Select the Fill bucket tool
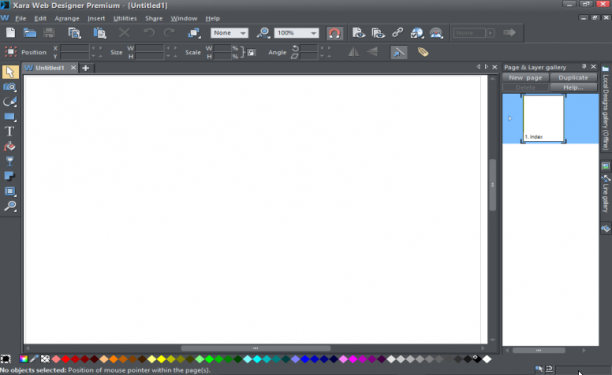 (9, 146)
